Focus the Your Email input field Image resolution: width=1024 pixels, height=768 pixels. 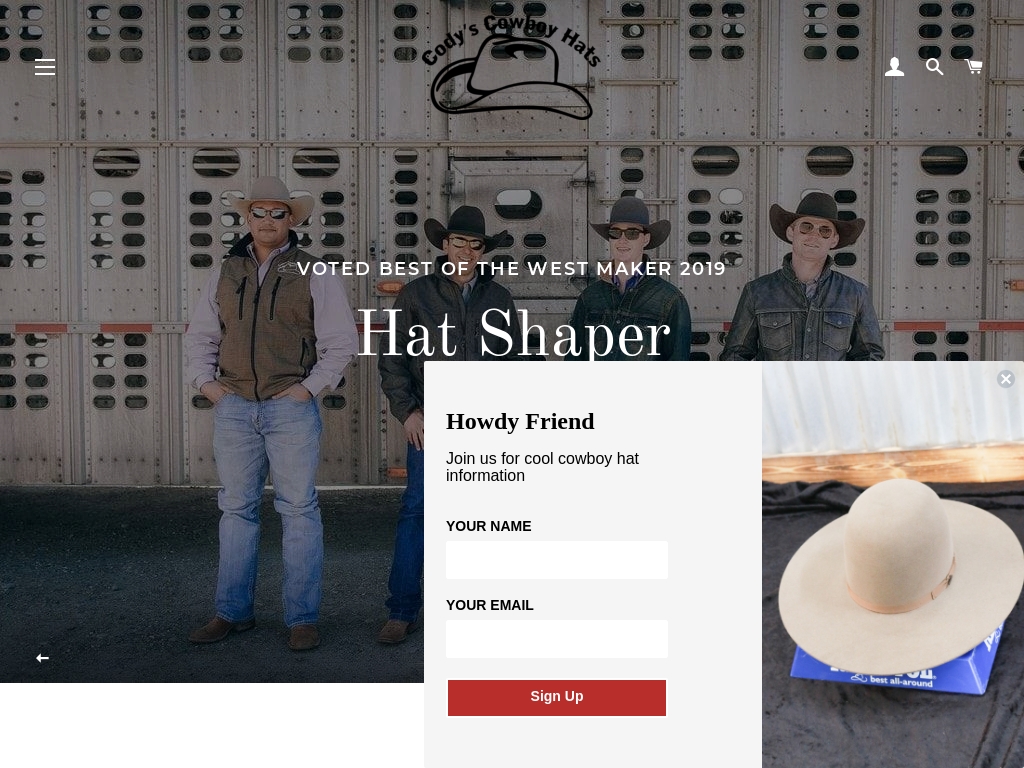tap(556, 639)
